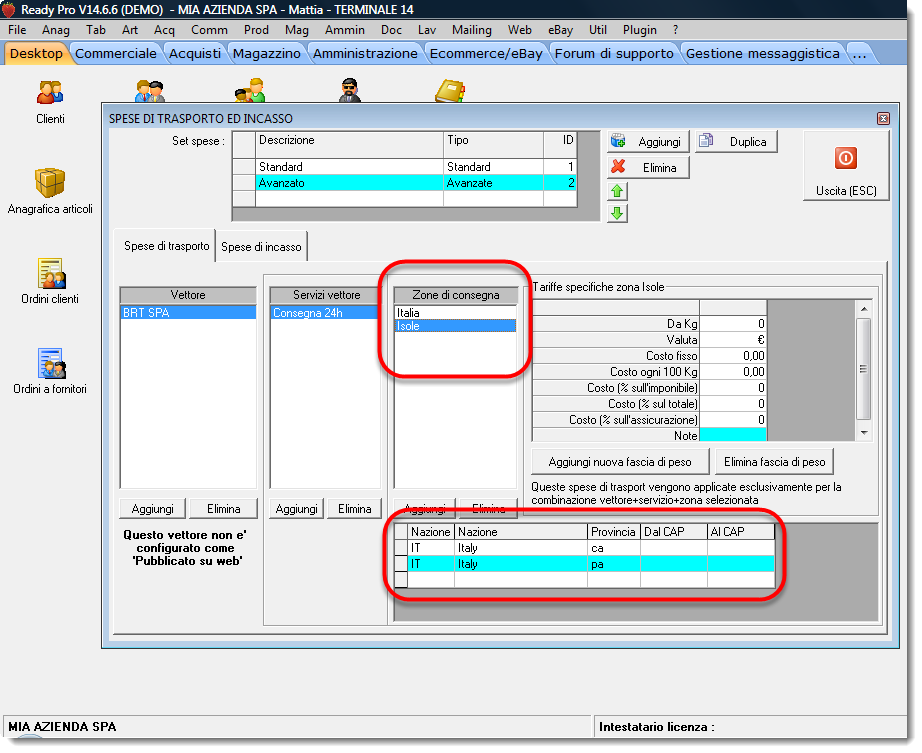Switch to the Commerciale tab

coord(116,53)
